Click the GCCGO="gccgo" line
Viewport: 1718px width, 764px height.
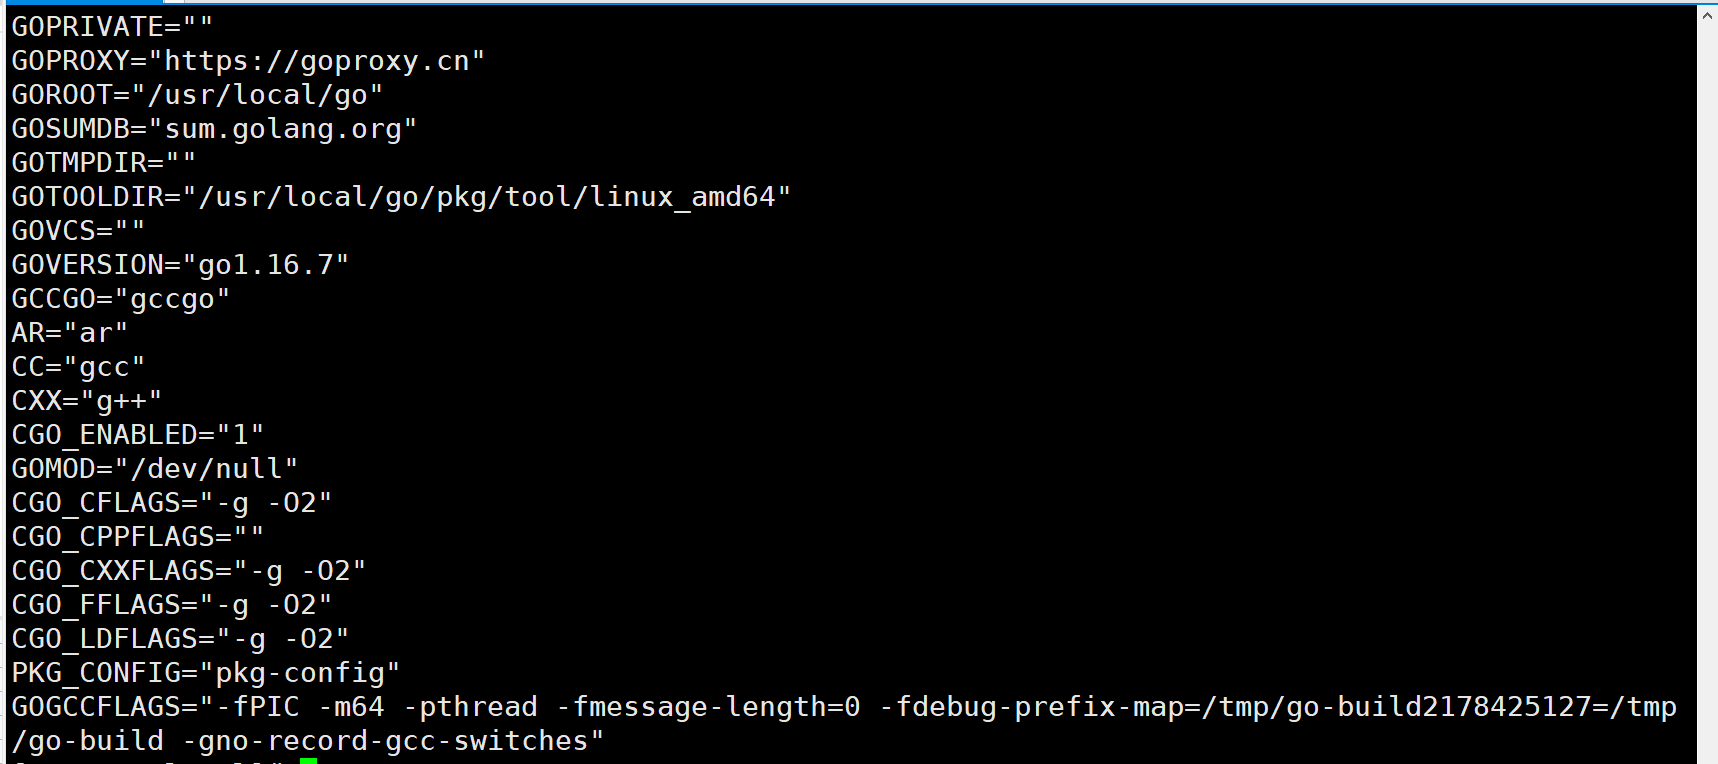pyautogui.click(x=121, y=299)
